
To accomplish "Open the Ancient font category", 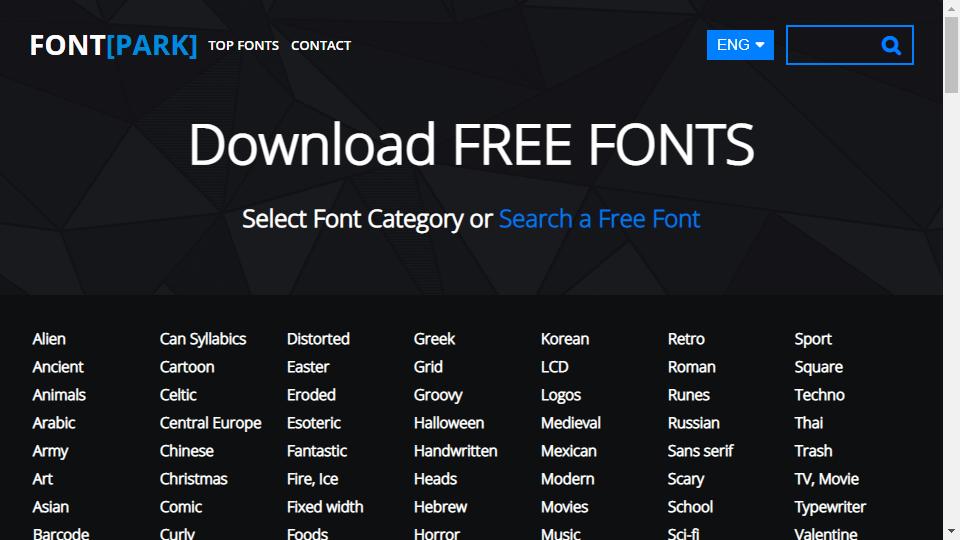I will tap(58, 367).
